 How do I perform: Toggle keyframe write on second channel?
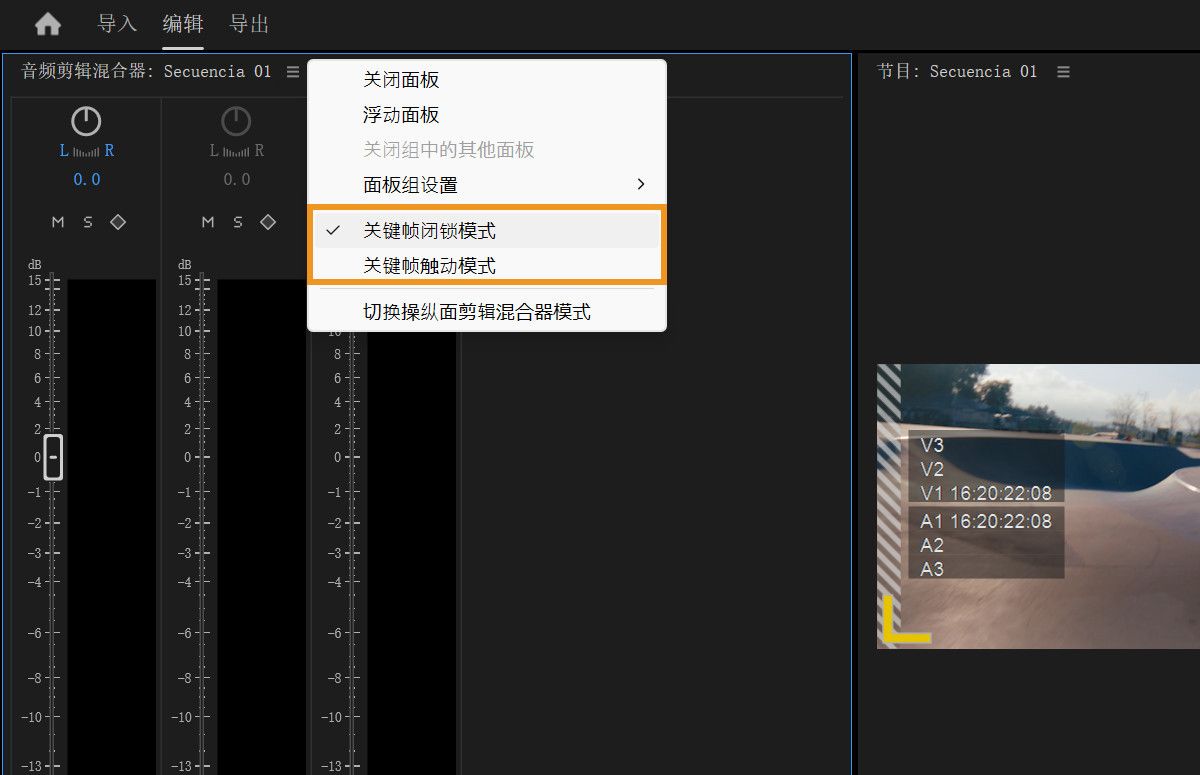(268, 222)
